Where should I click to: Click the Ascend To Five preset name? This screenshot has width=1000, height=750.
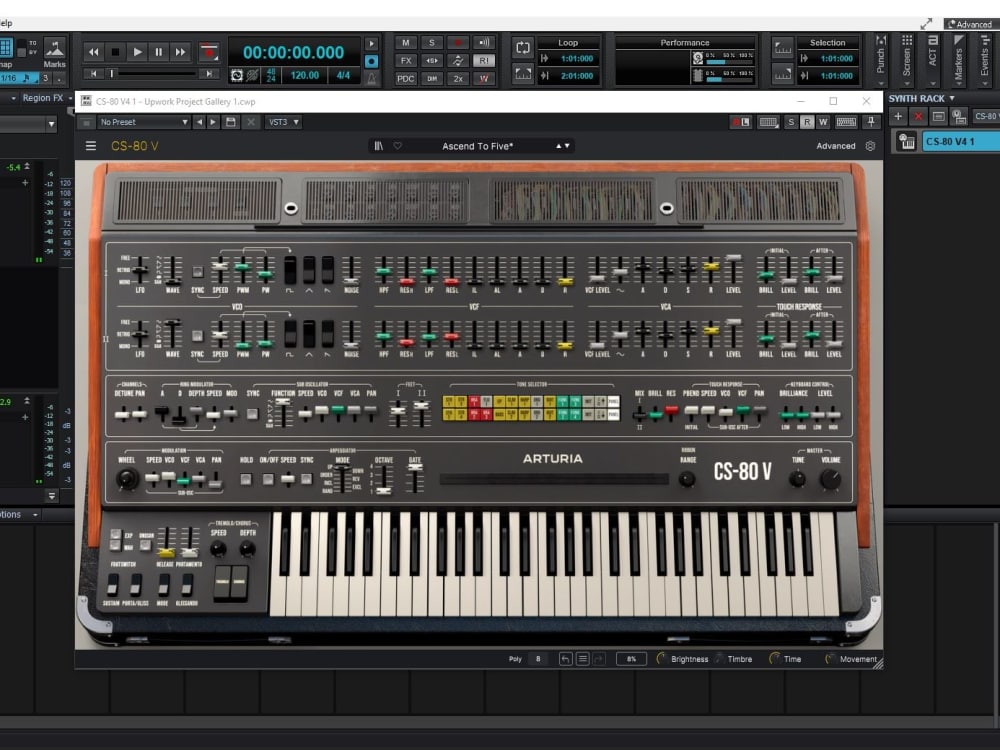click(478, 146)
